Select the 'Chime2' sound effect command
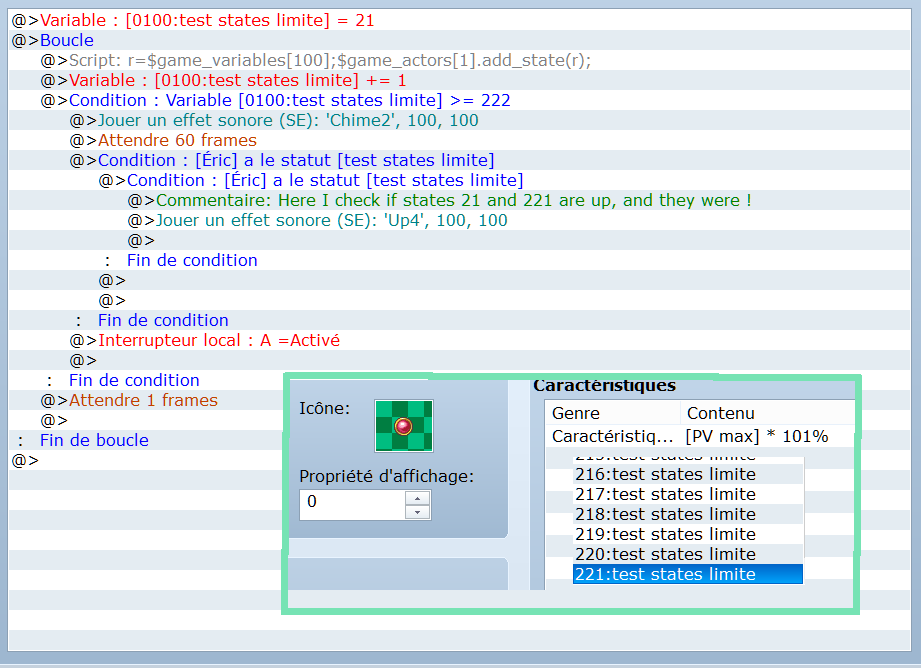The image size is (921, 668). point(287,120)
